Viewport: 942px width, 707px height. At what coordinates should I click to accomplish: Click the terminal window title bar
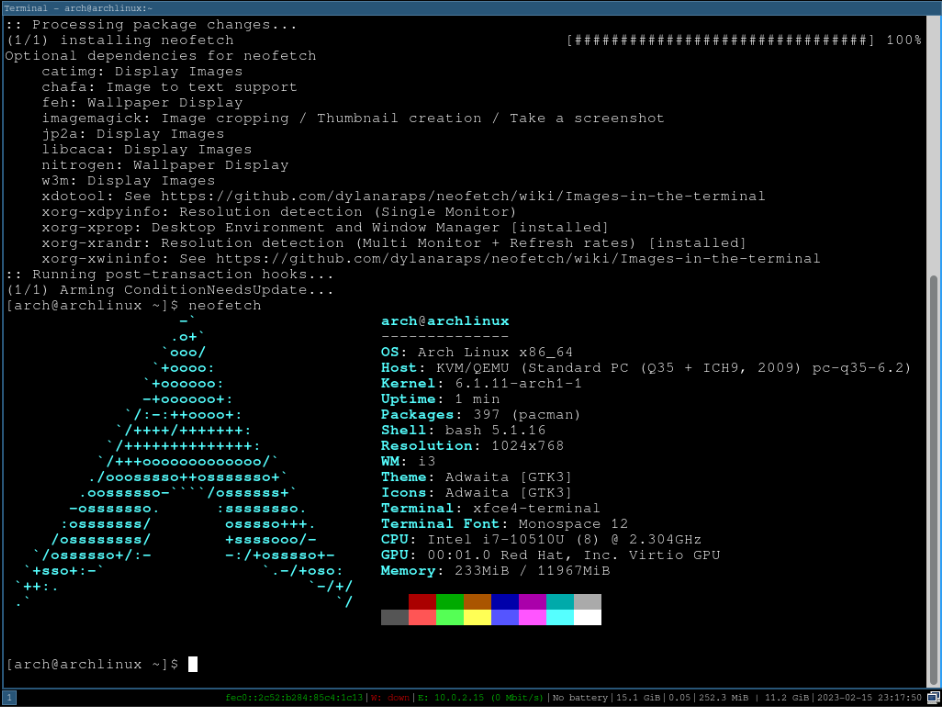click(471, 8)
